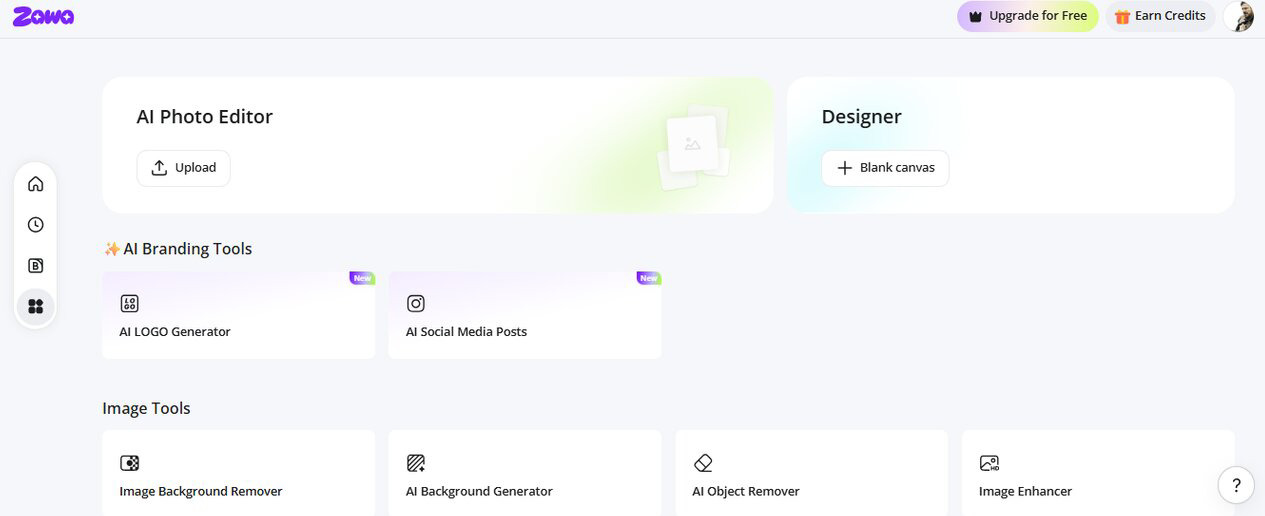The width and height of the screenshot is (1265, 516).
Task: Click the Image Enhancer icon
Action: (989, 463)
